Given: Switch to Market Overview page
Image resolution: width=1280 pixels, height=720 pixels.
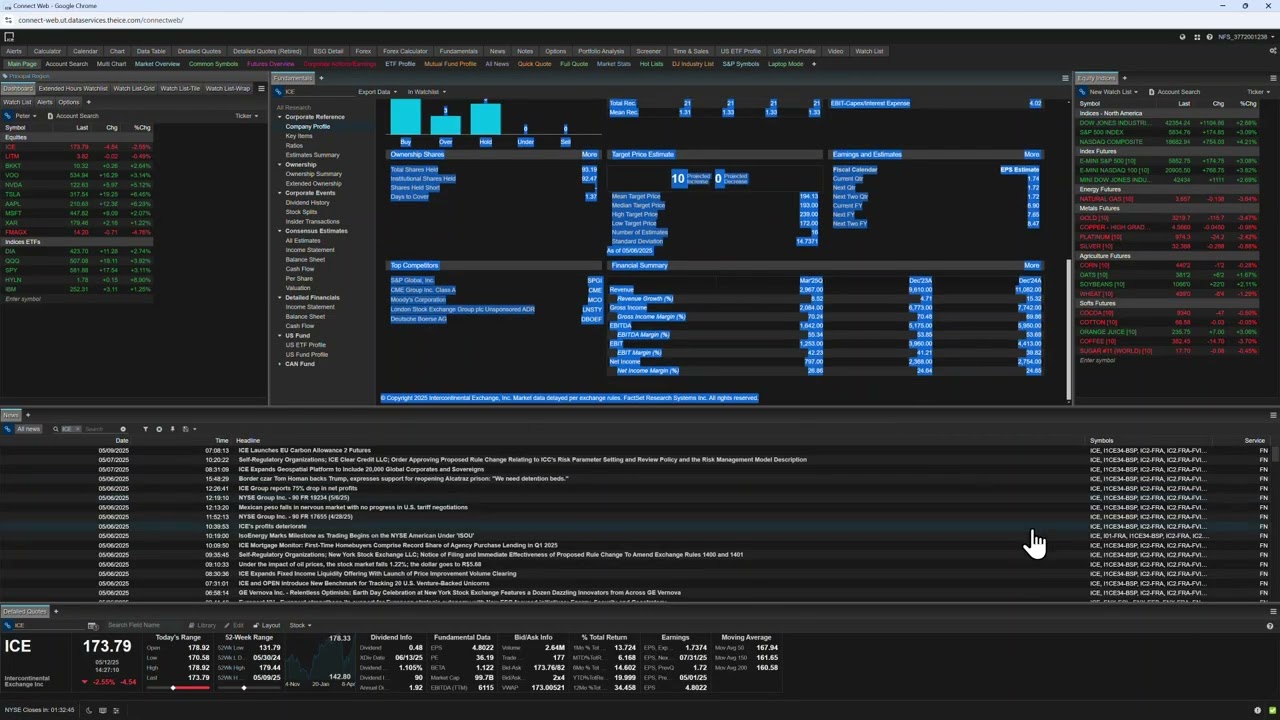Looking at the screenshot, I should coord(157,64).
